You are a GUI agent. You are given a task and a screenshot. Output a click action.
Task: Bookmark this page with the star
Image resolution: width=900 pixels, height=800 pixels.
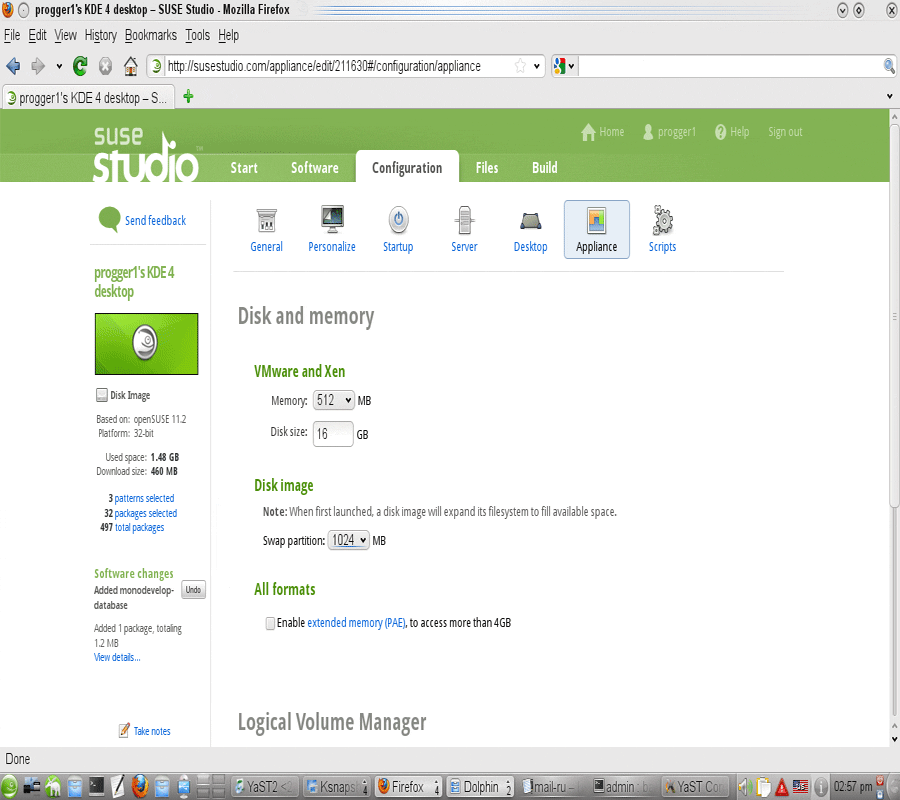pyautogui.click(x=520, y=66)
